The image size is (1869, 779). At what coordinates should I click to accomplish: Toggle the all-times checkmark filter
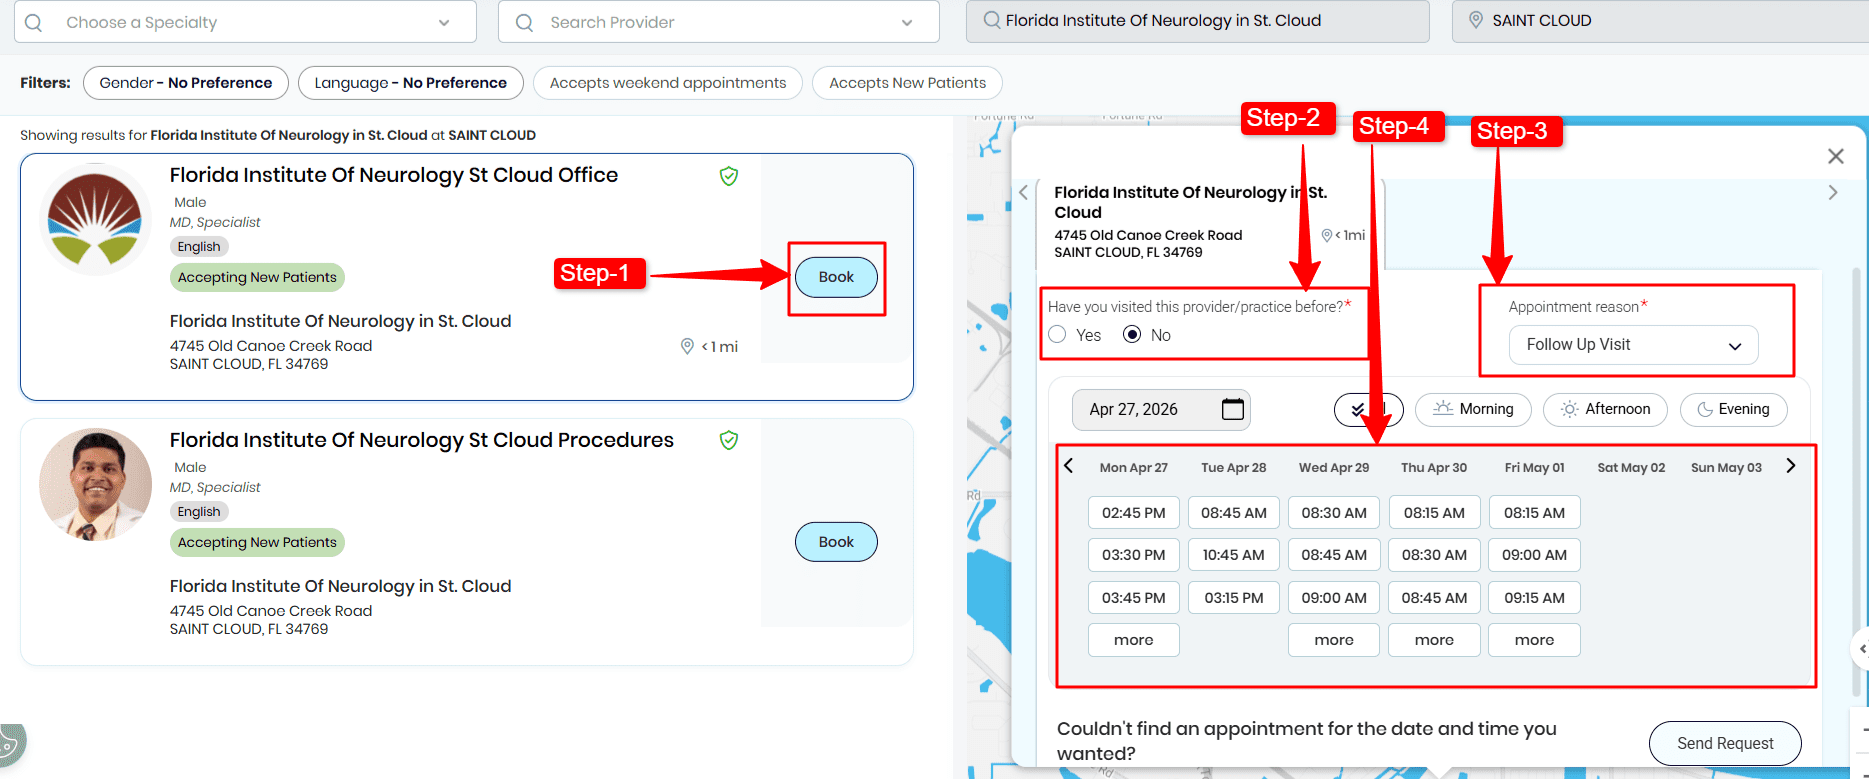pos(1368,409)
